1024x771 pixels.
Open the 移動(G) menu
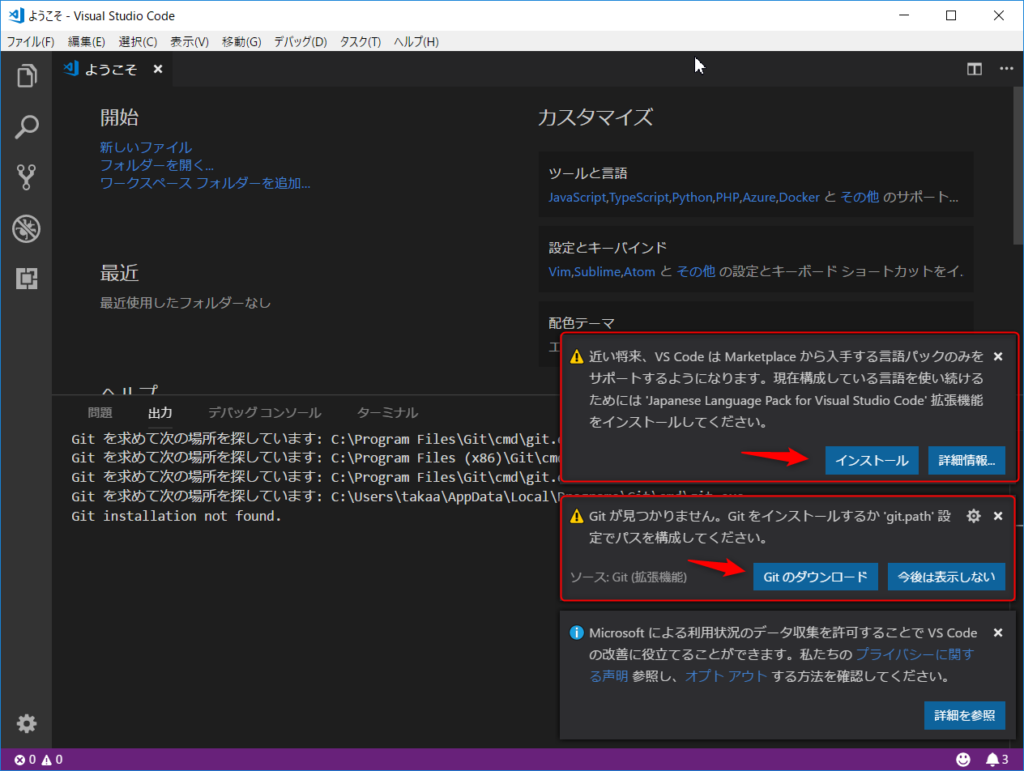click(241, 42)
